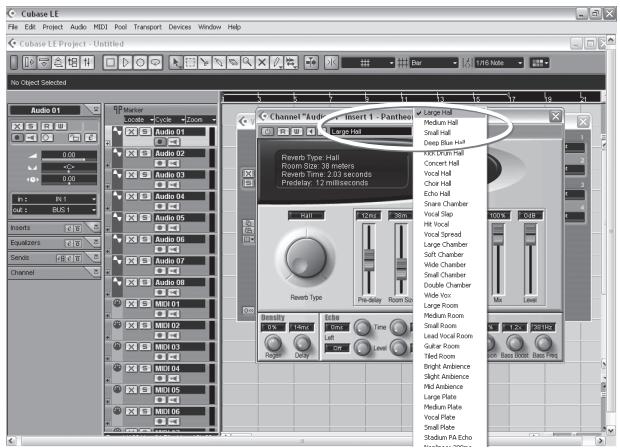
Task: Click the Show Info Line toolbar icon
Action: (44, 62)
